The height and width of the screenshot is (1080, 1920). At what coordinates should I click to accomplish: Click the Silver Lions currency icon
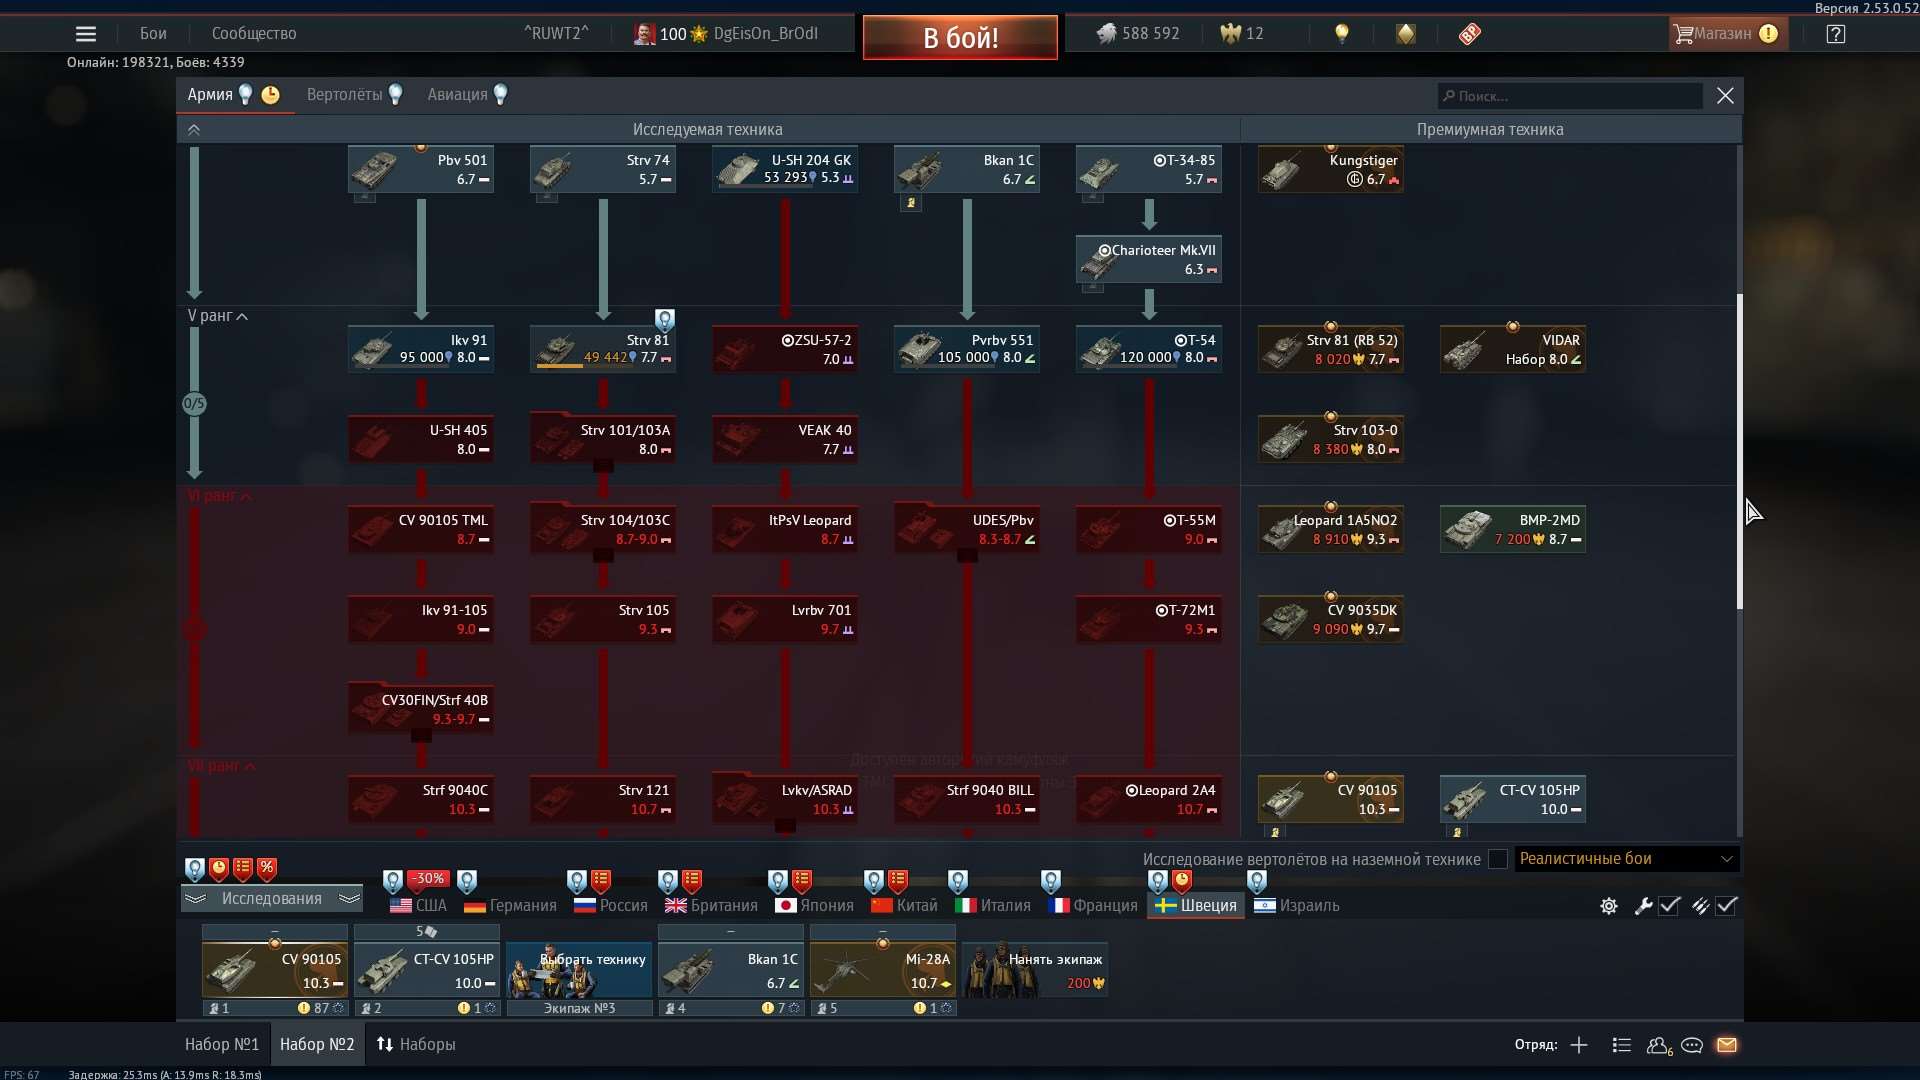point(1107,33)
